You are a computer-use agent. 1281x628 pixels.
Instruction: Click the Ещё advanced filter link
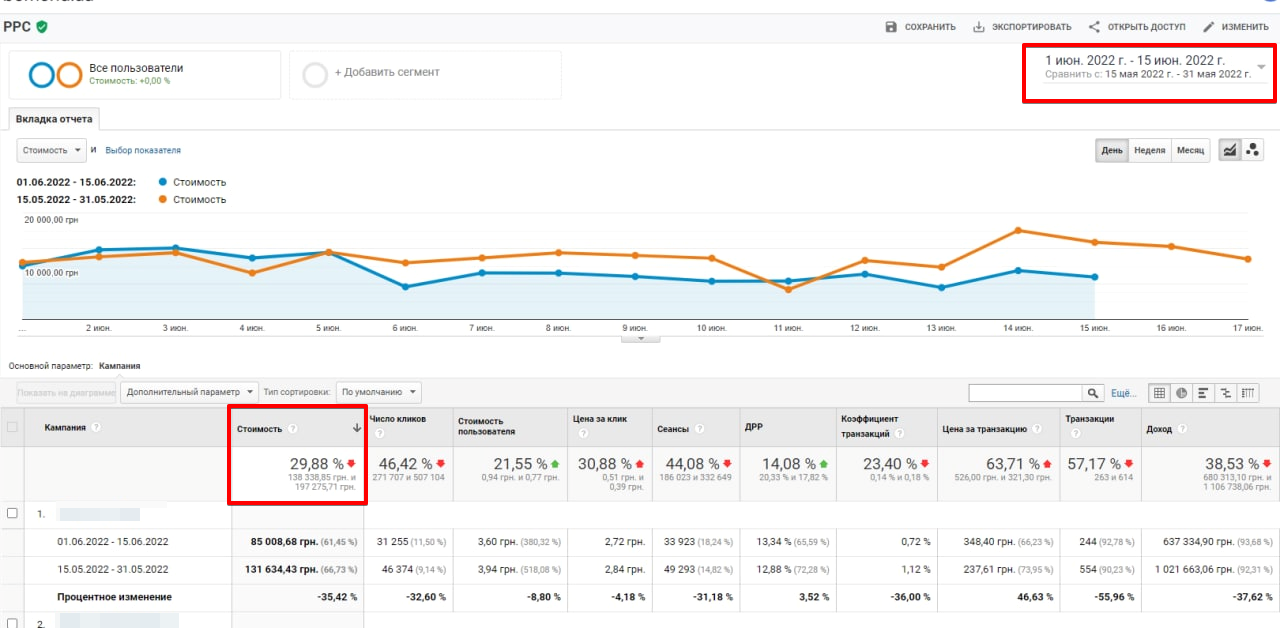click(1124, 393)
